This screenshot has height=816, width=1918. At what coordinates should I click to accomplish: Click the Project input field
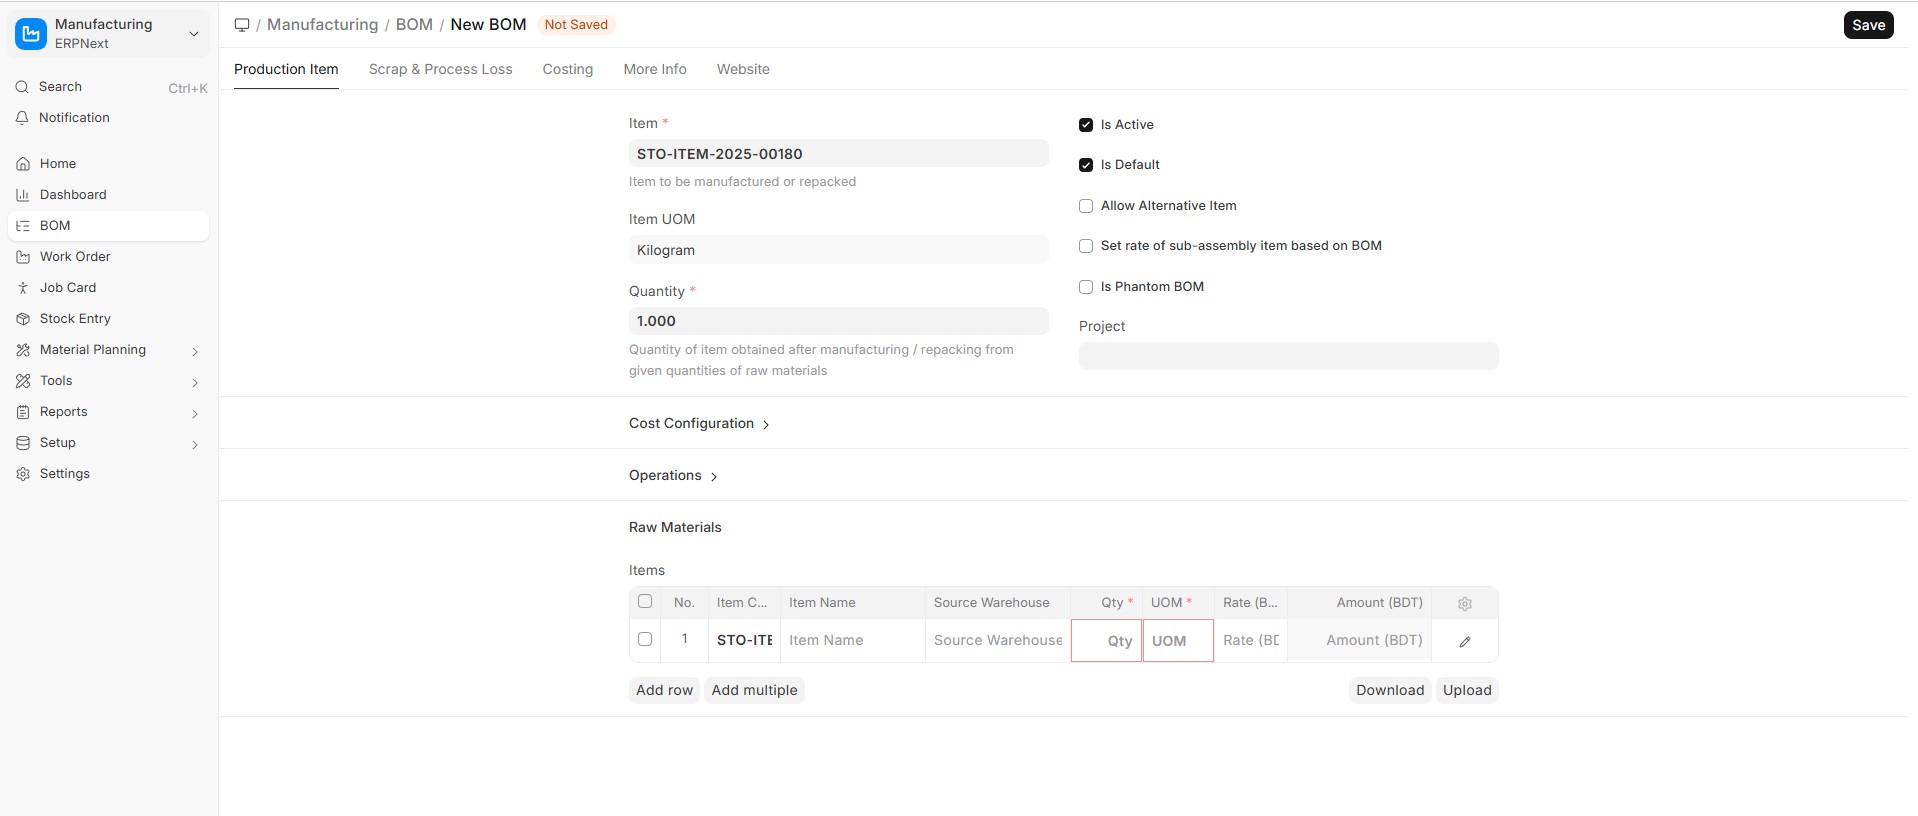tap(1288, 356)
